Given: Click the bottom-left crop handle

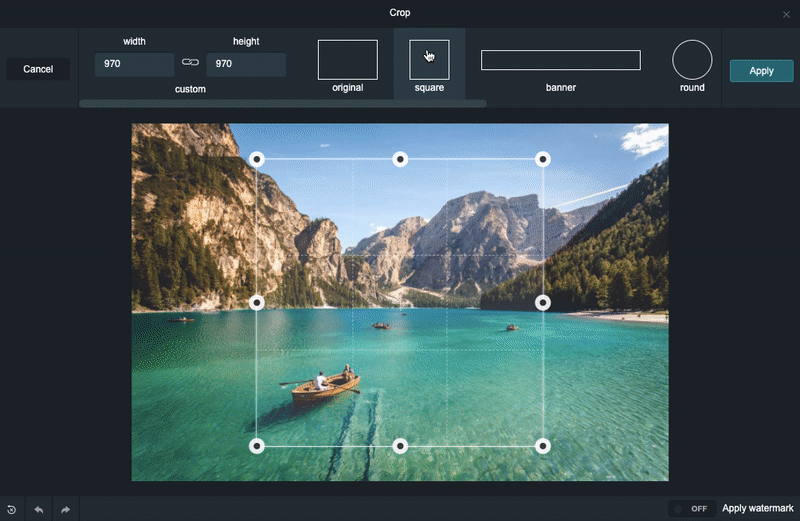Looking at the screenshot, I should click(257, 446).
